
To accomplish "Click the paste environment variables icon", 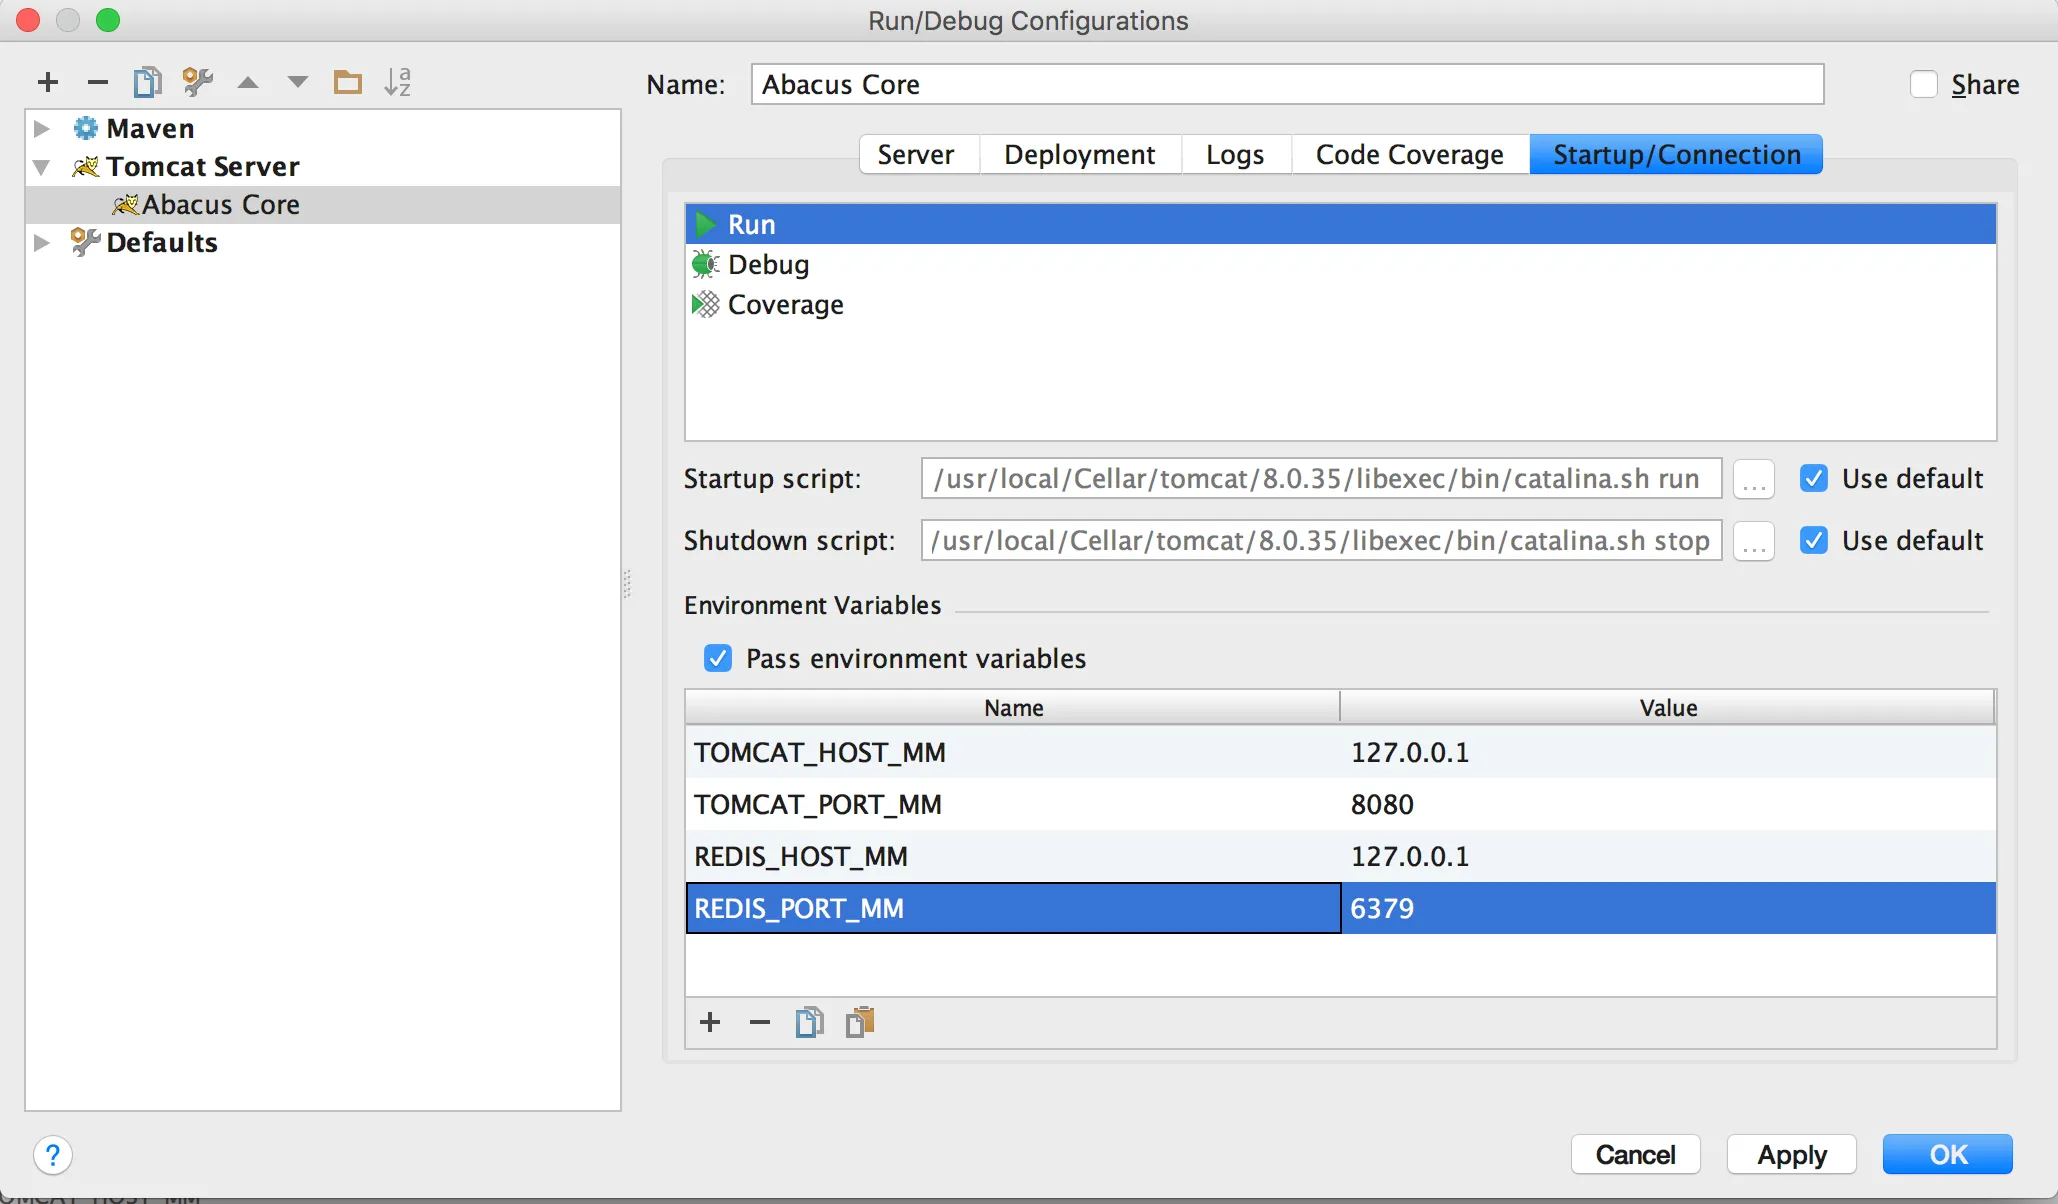I will (x=860, y=1022).
